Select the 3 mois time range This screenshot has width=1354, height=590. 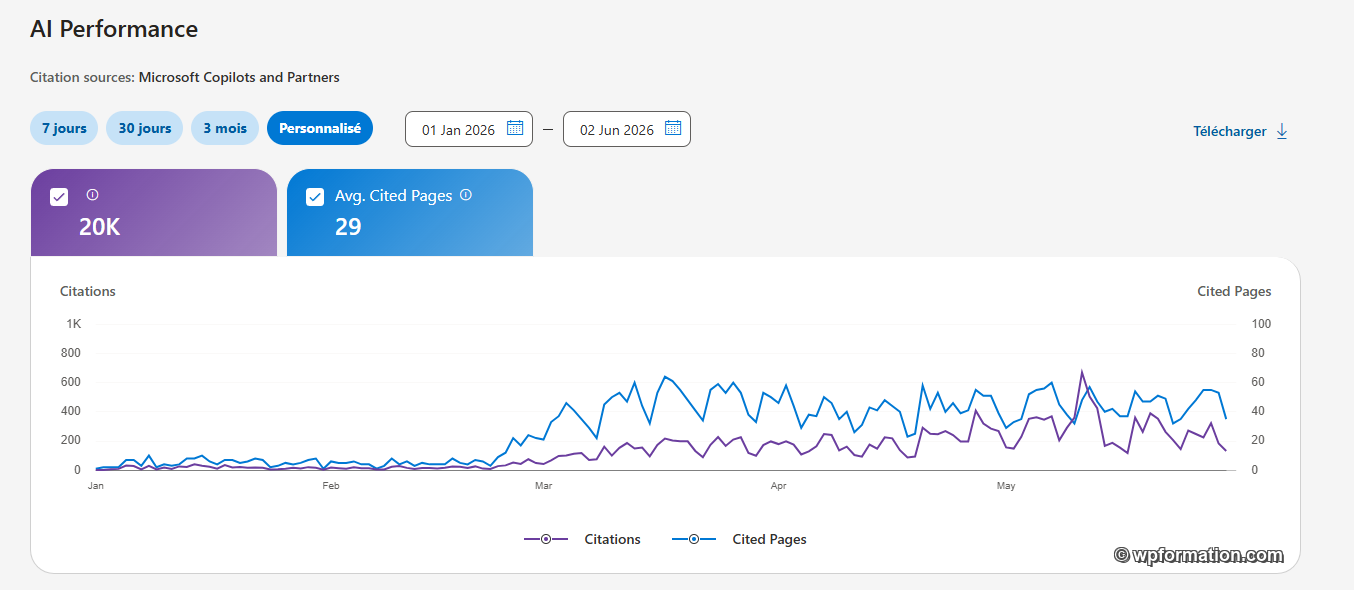[225, 128]
